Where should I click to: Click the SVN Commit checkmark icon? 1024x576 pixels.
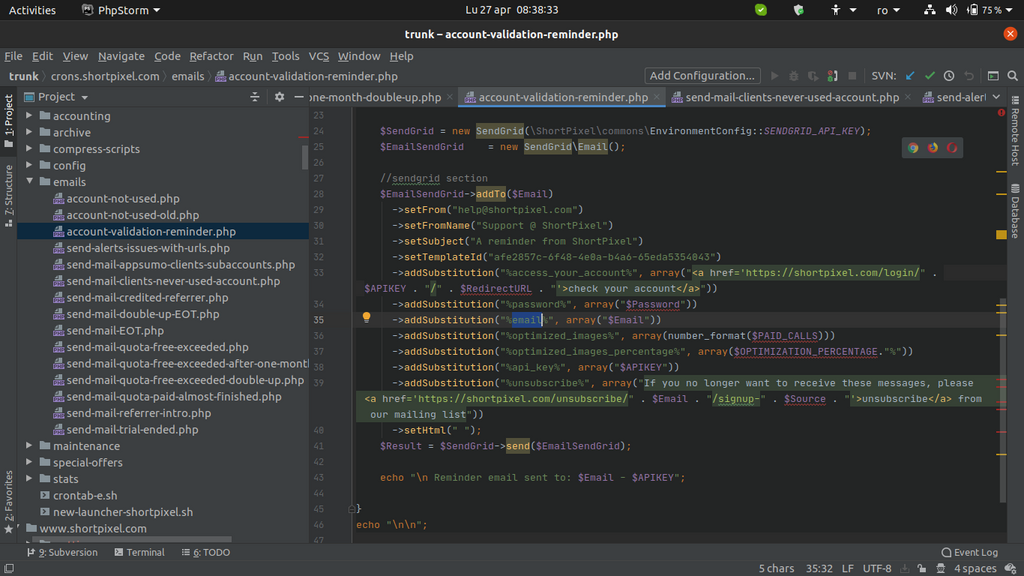(930, 76)
